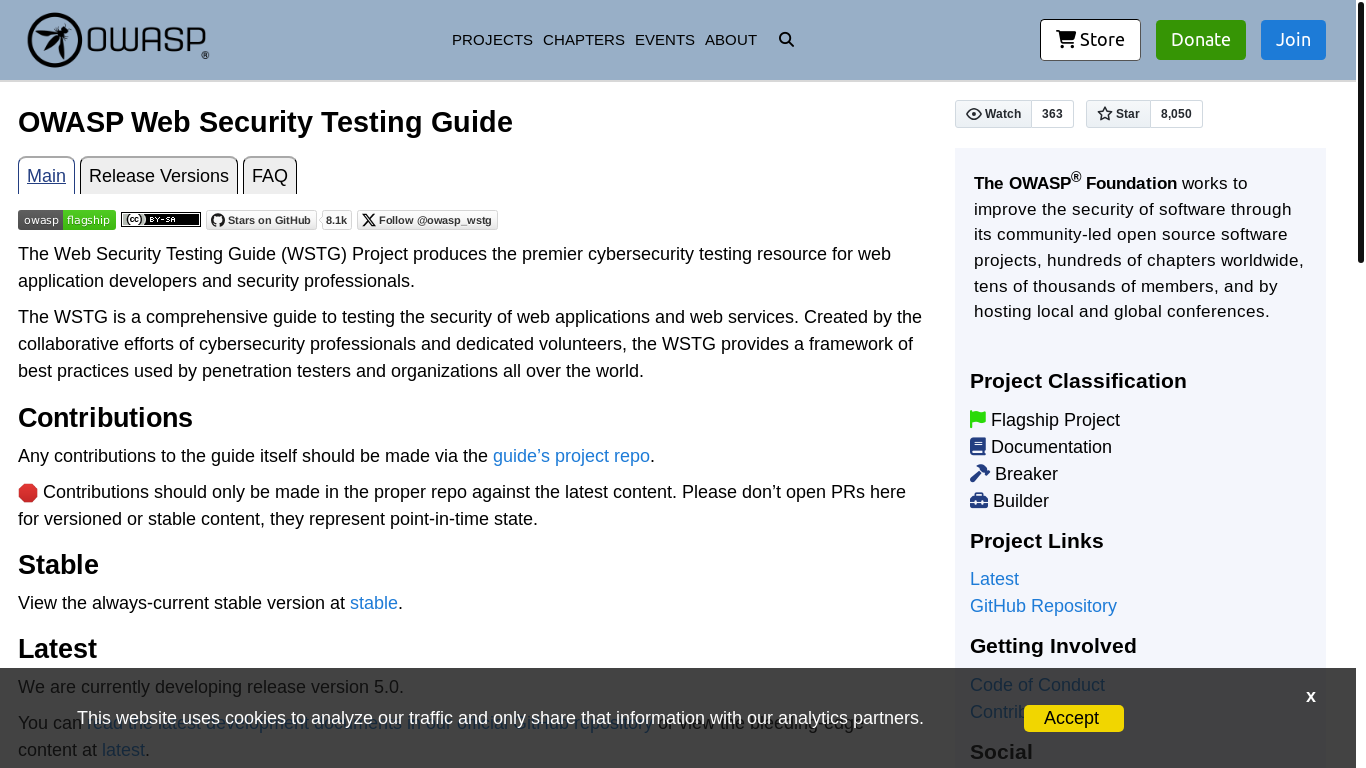Click the green Flagship Project flag icon
The image size is (1366, 768).
(x=978, y=419)
